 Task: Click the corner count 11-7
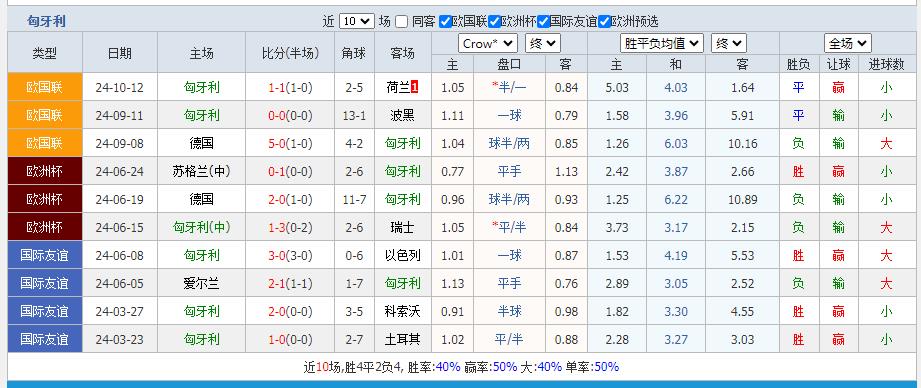click(354, 200)
